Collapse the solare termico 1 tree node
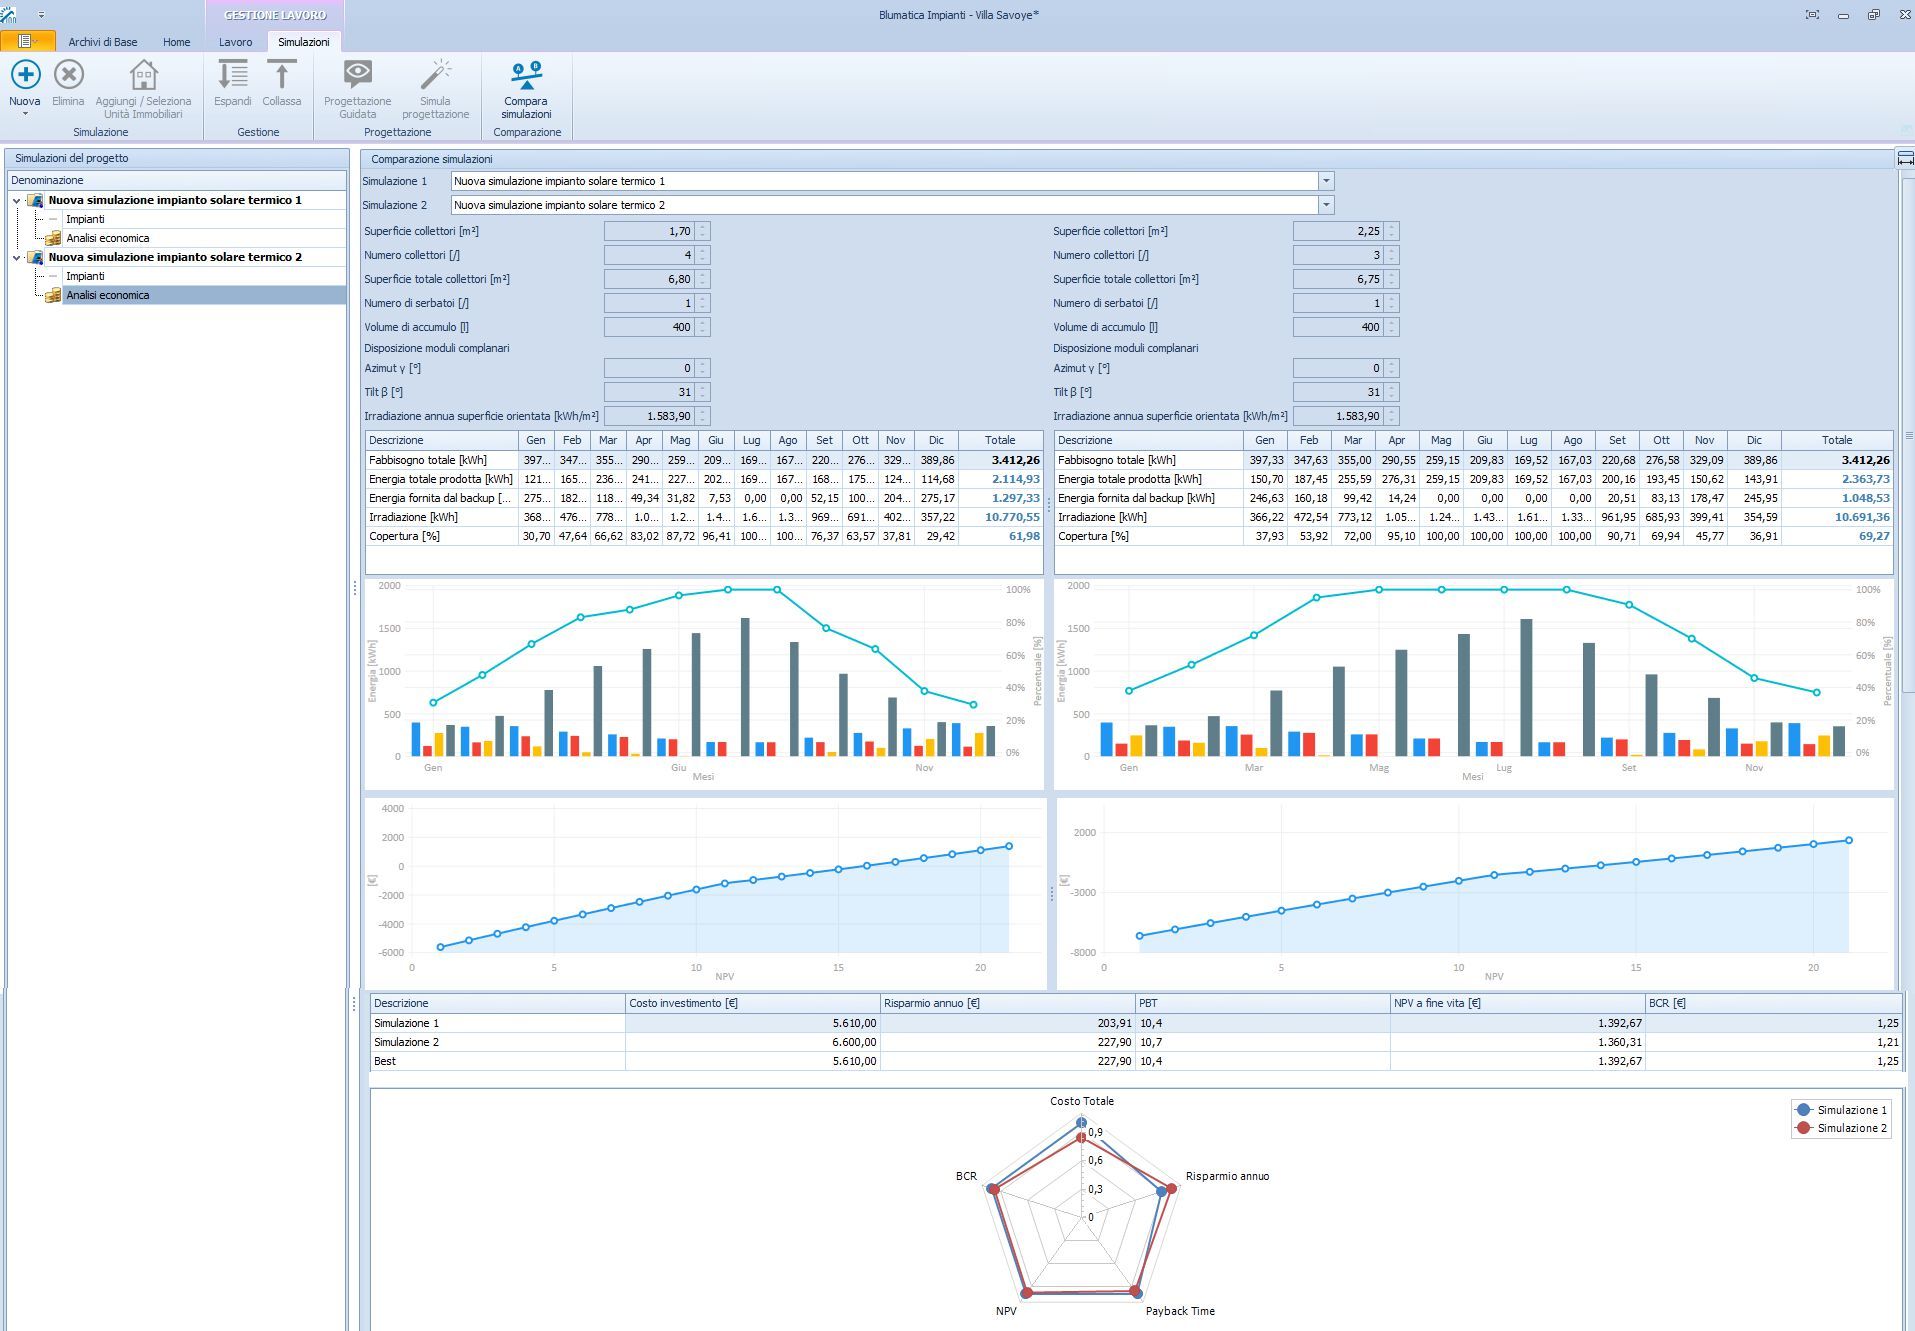The image size is (1915, 1331). (x=17, y=201)
